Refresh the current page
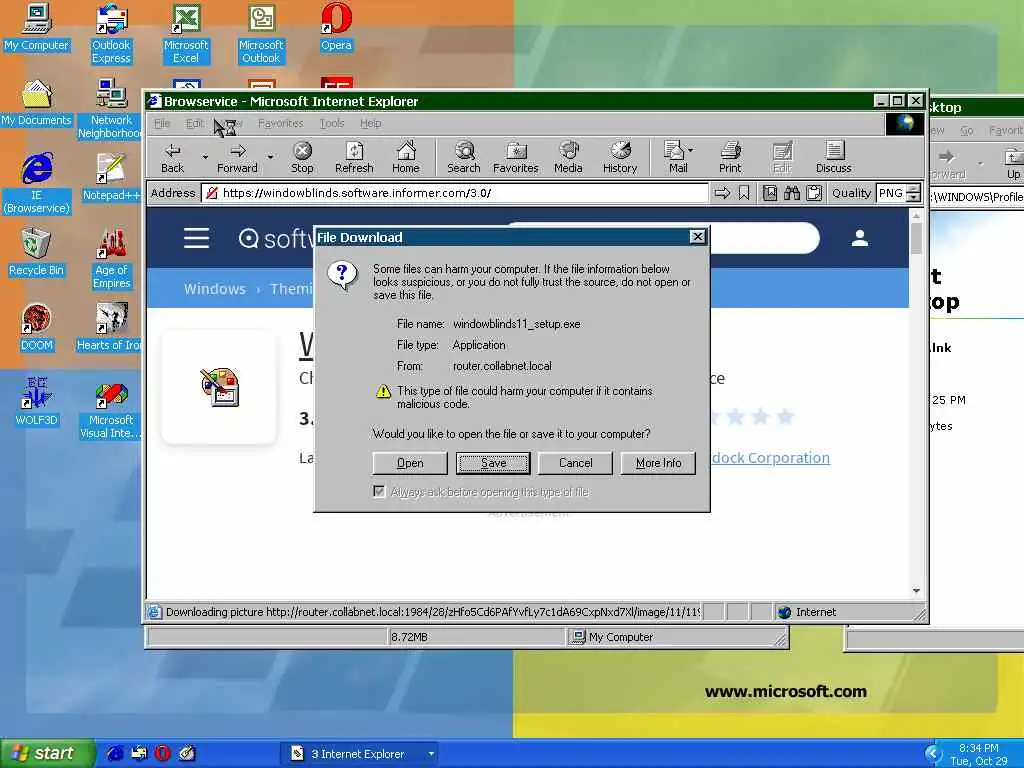This screenshot has width=1024, height=768. coord(354,157)
